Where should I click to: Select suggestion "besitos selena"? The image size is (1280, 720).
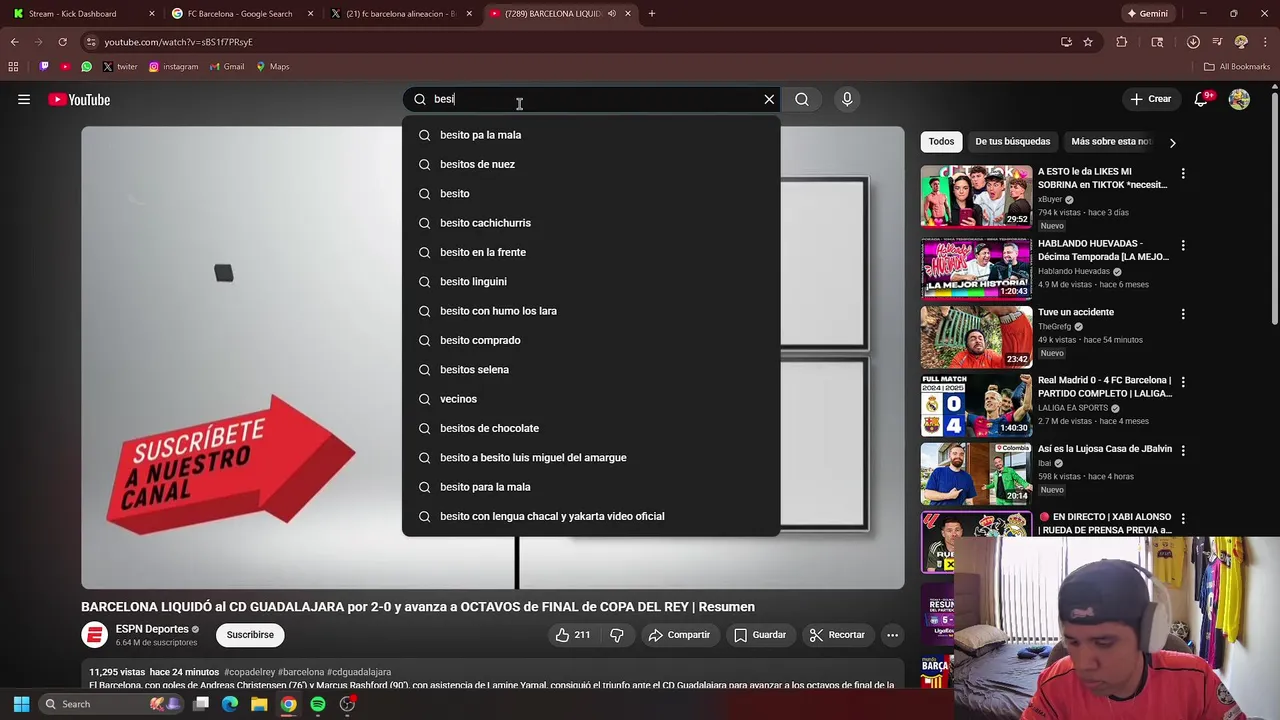(591, 370)
